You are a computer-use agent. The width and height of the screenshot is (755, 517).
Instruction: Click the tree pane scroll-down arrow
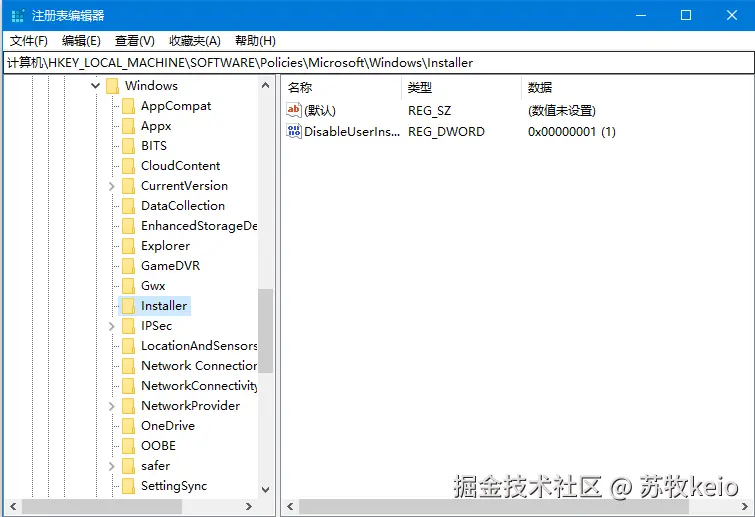265,490
